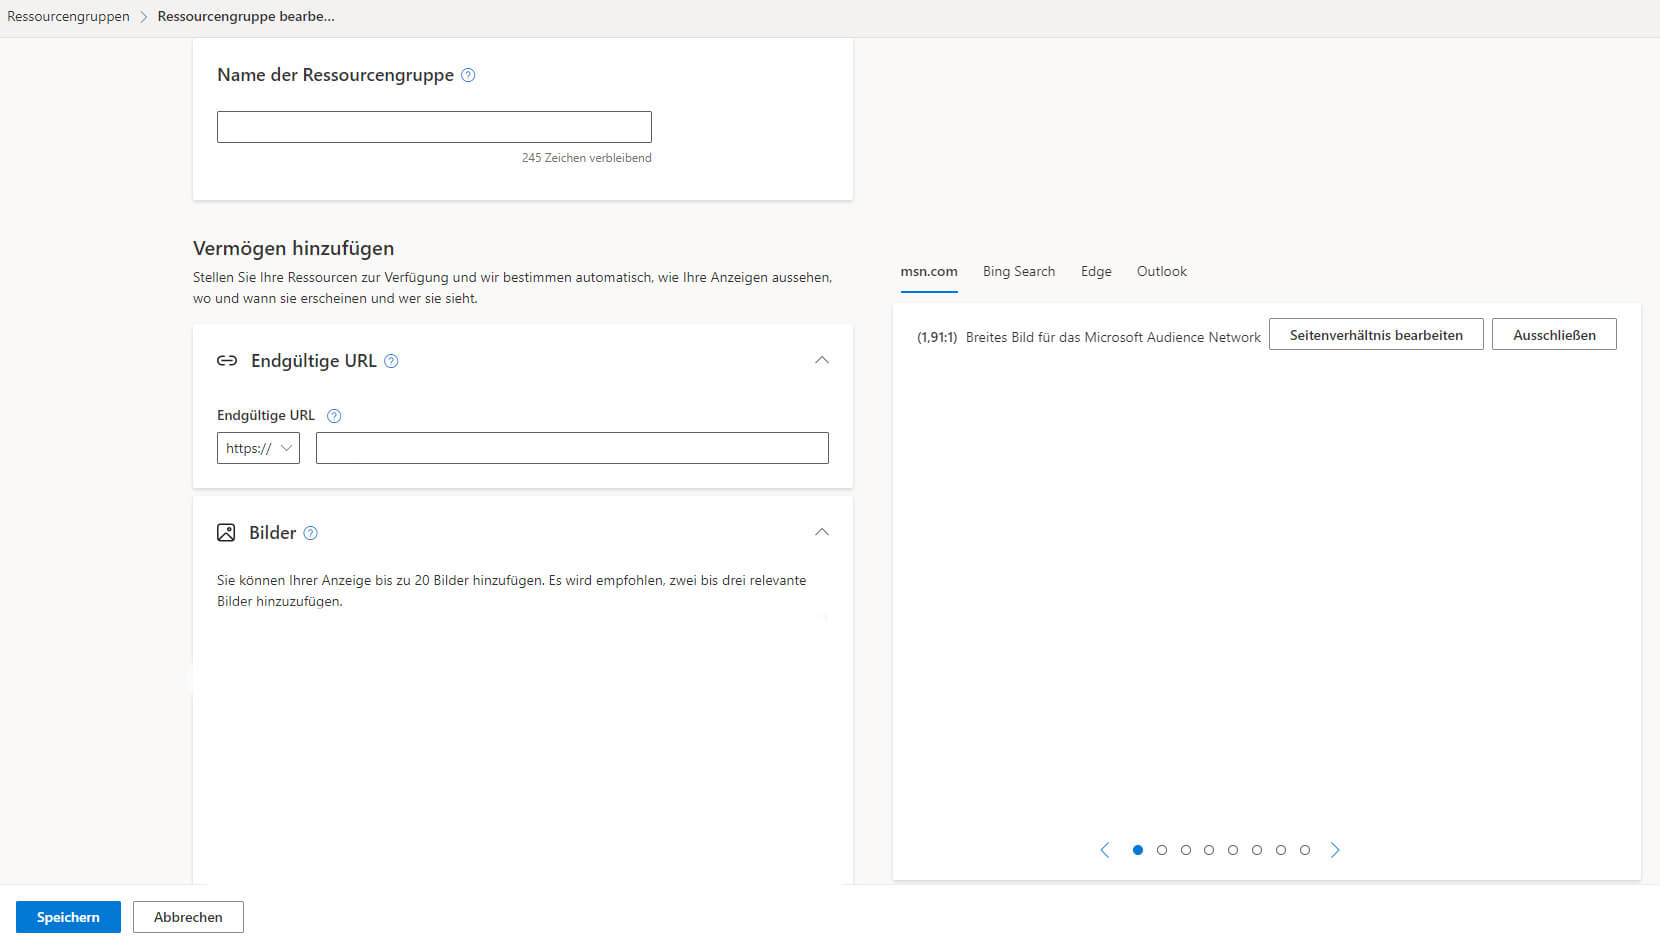Open help for the Bilder section

pos(310,533)
